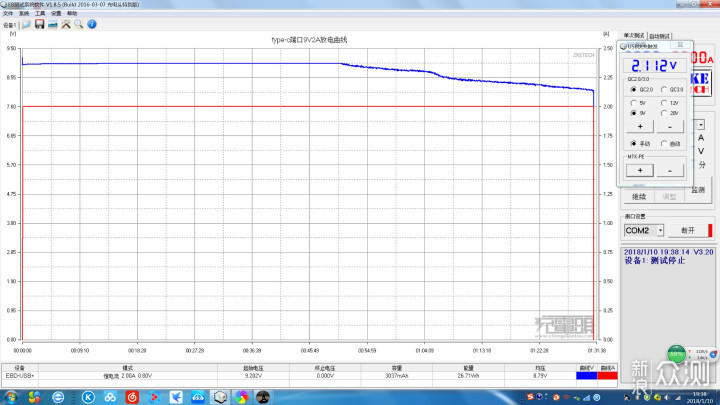Select the QC3.0 radio option
This screenshot has height=405, width=720.
[662, 89]
